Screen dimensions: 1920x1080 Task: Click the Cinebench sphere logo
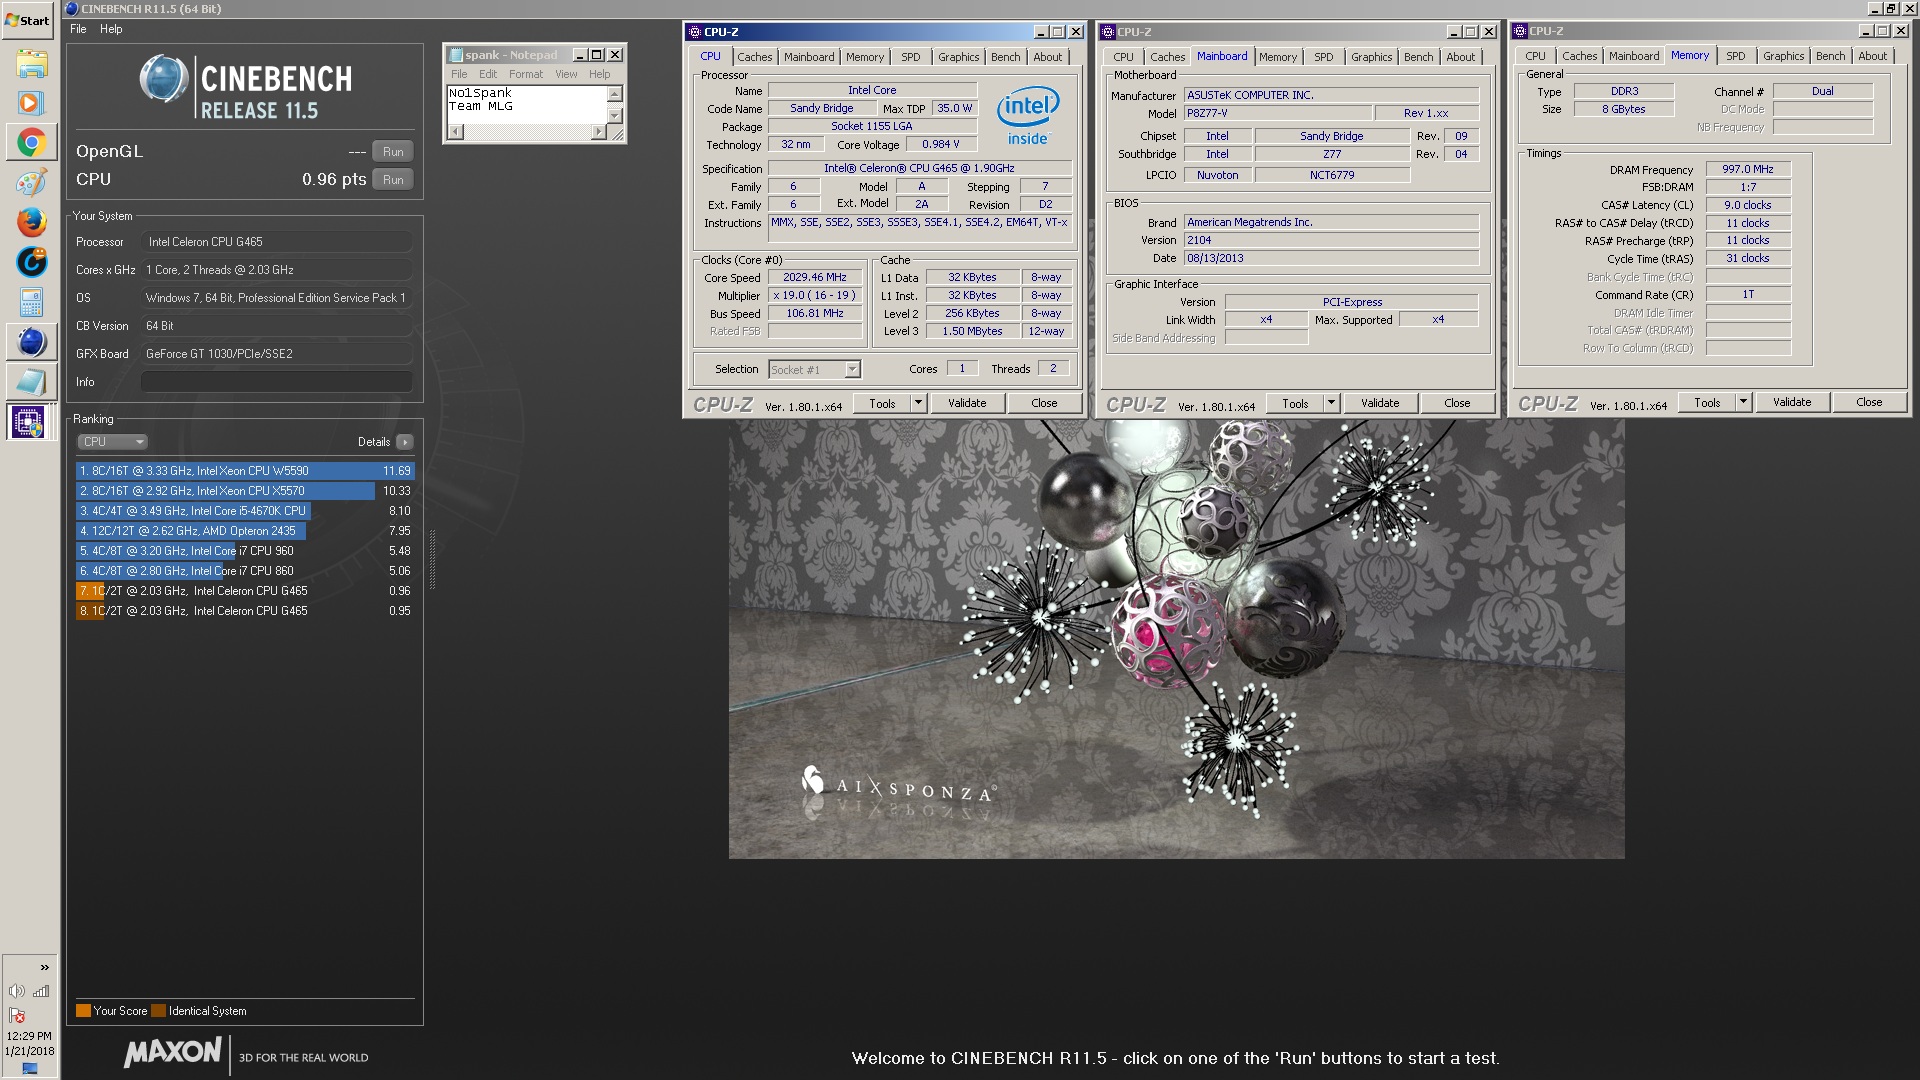[x=164, y=80]
